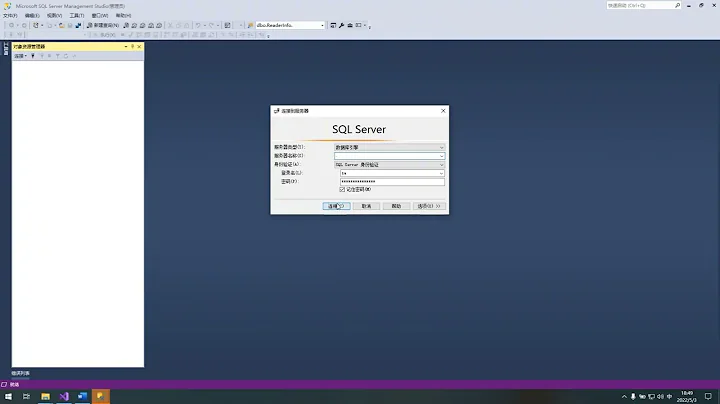720x404 pixels.
Task: Click the volume icon in system tray
Action: coord(660,397)
